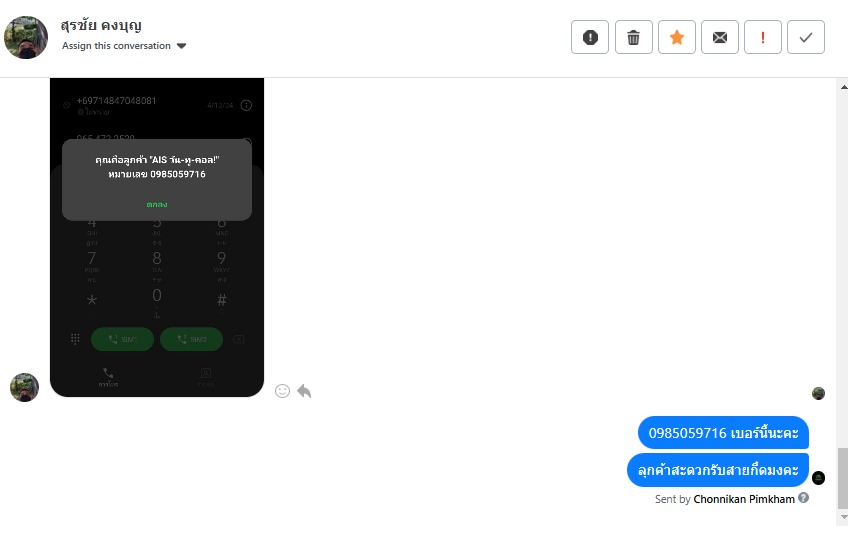Mark conversation unread with envelope icon
Screen dimensions: 848x535
point(719,37)
